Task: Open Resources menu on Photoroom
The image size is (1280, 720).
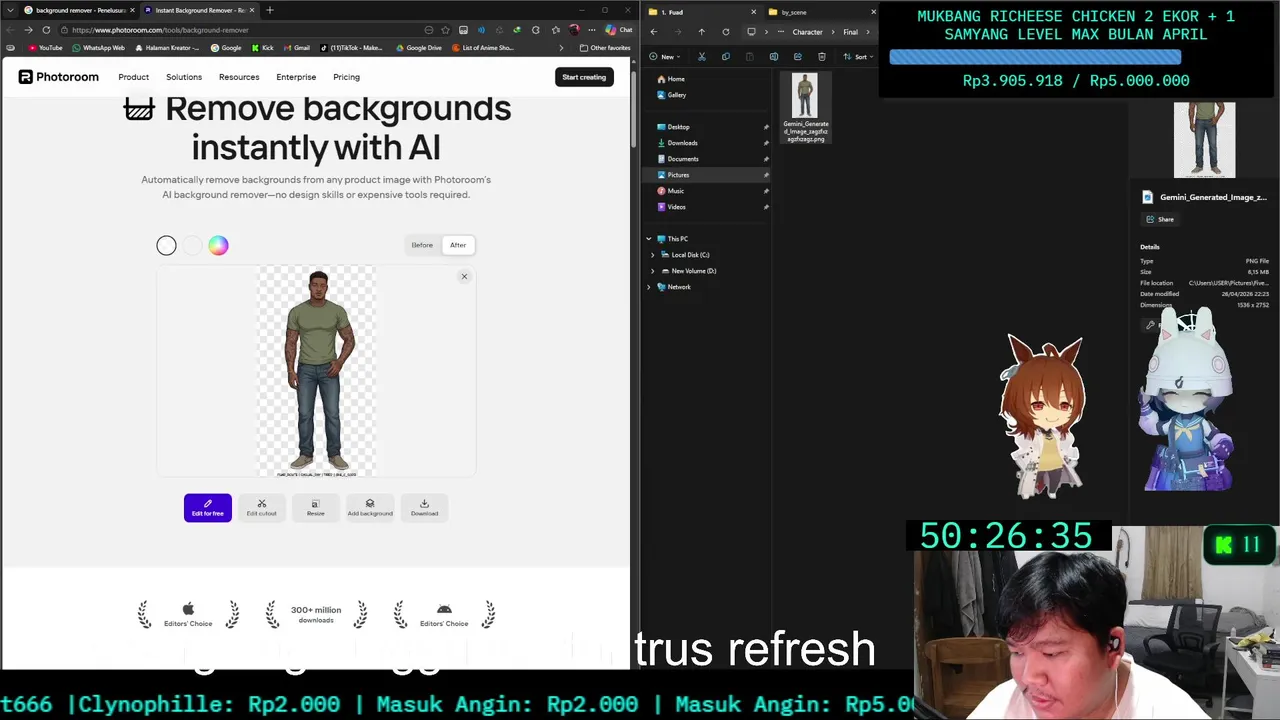Action: click(239, 77)
